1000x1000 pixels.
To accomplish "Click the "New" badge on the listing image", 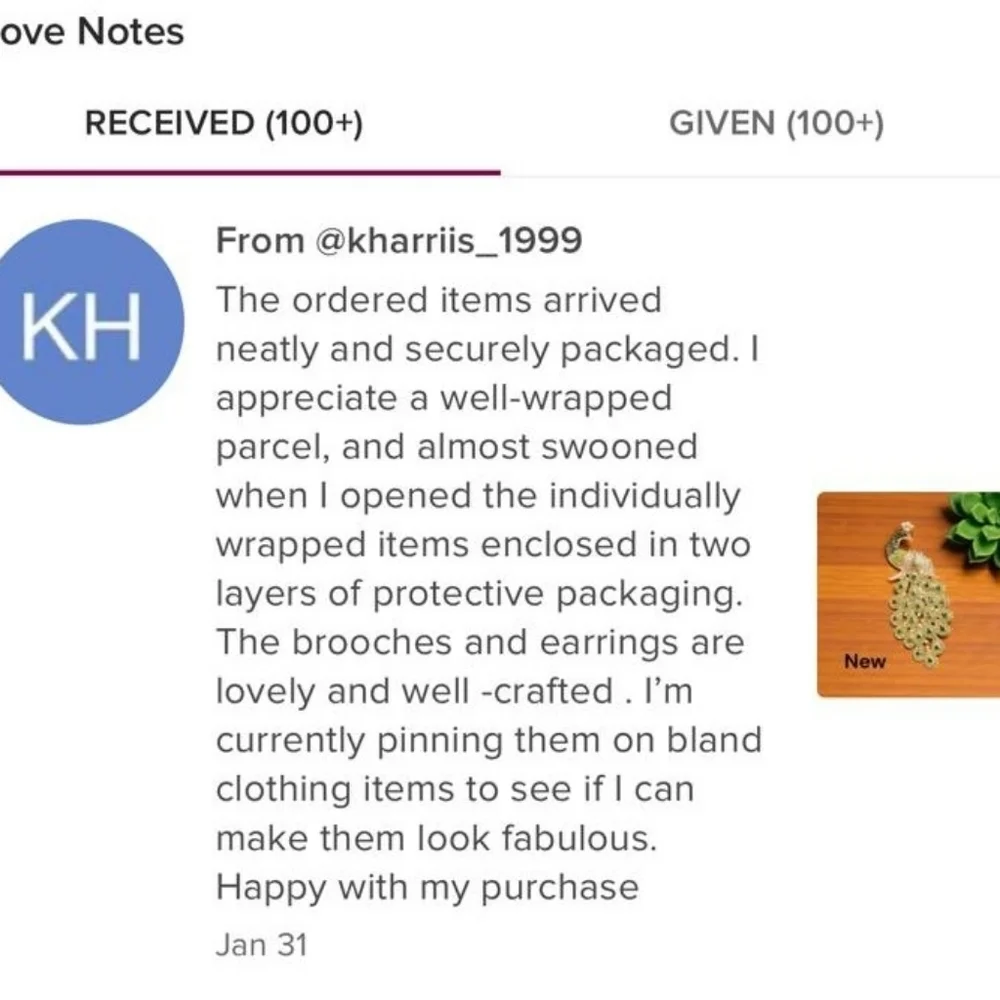I will pos(865,661).
